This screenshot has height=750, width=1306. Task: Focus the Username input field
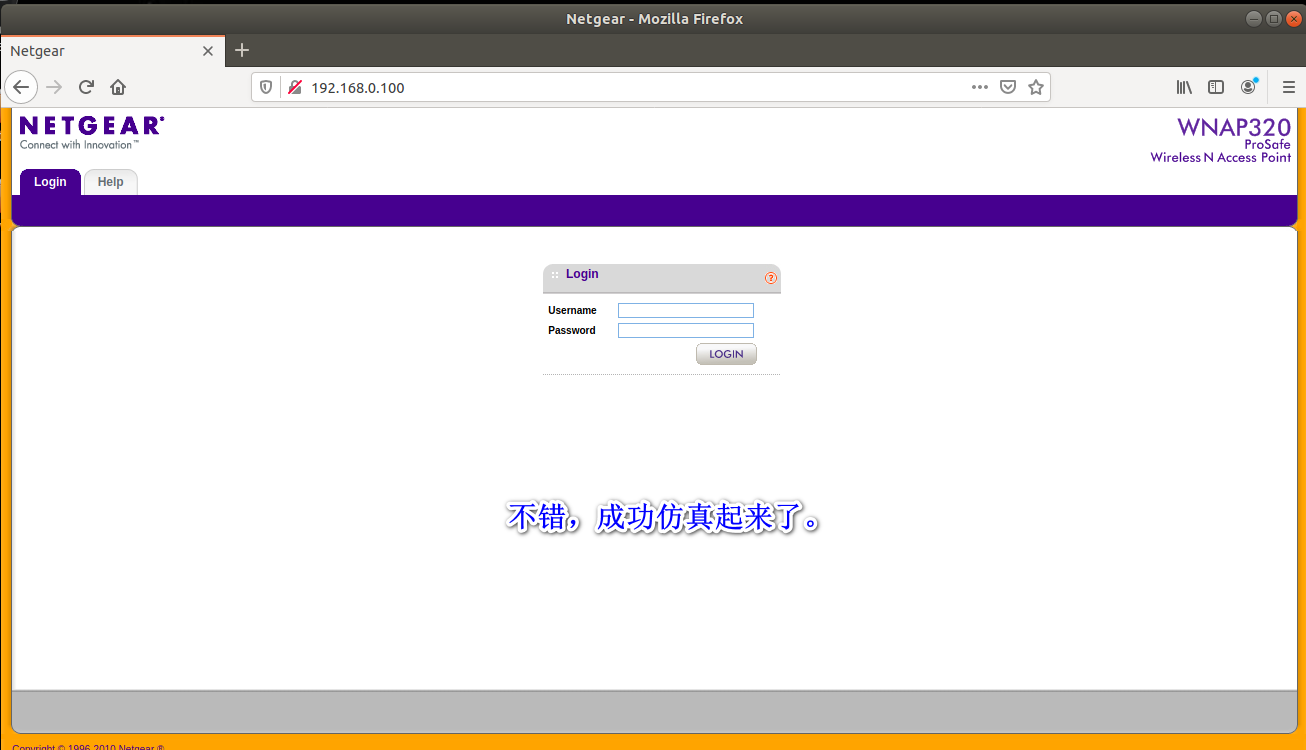685,311
